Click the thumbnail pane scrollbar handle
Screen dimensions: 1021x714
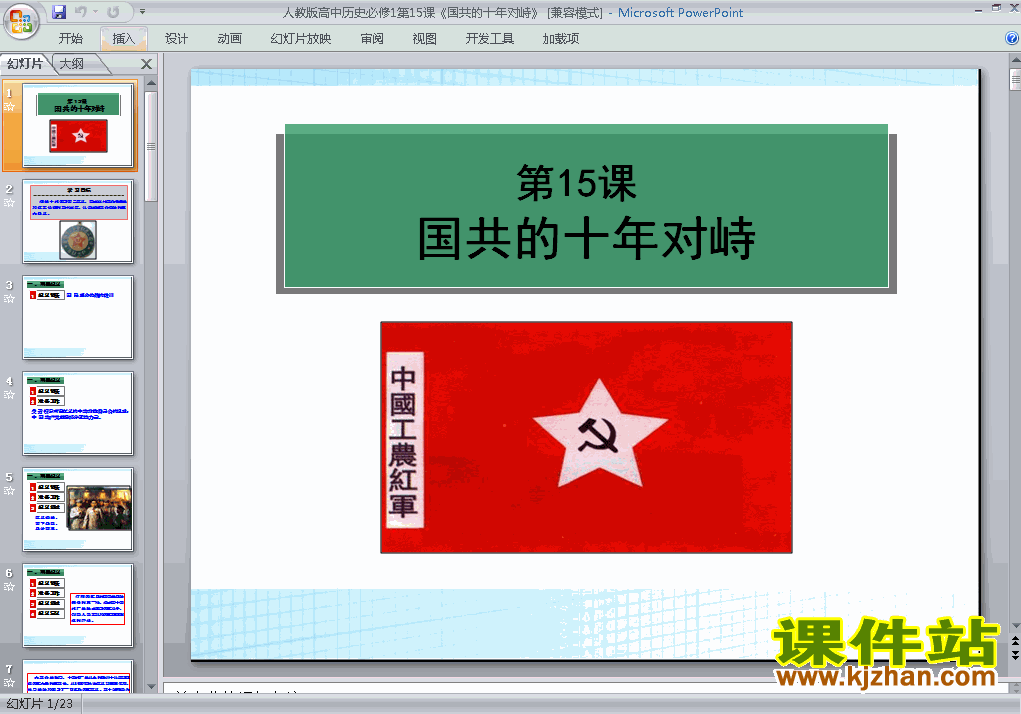click(151, 146)
